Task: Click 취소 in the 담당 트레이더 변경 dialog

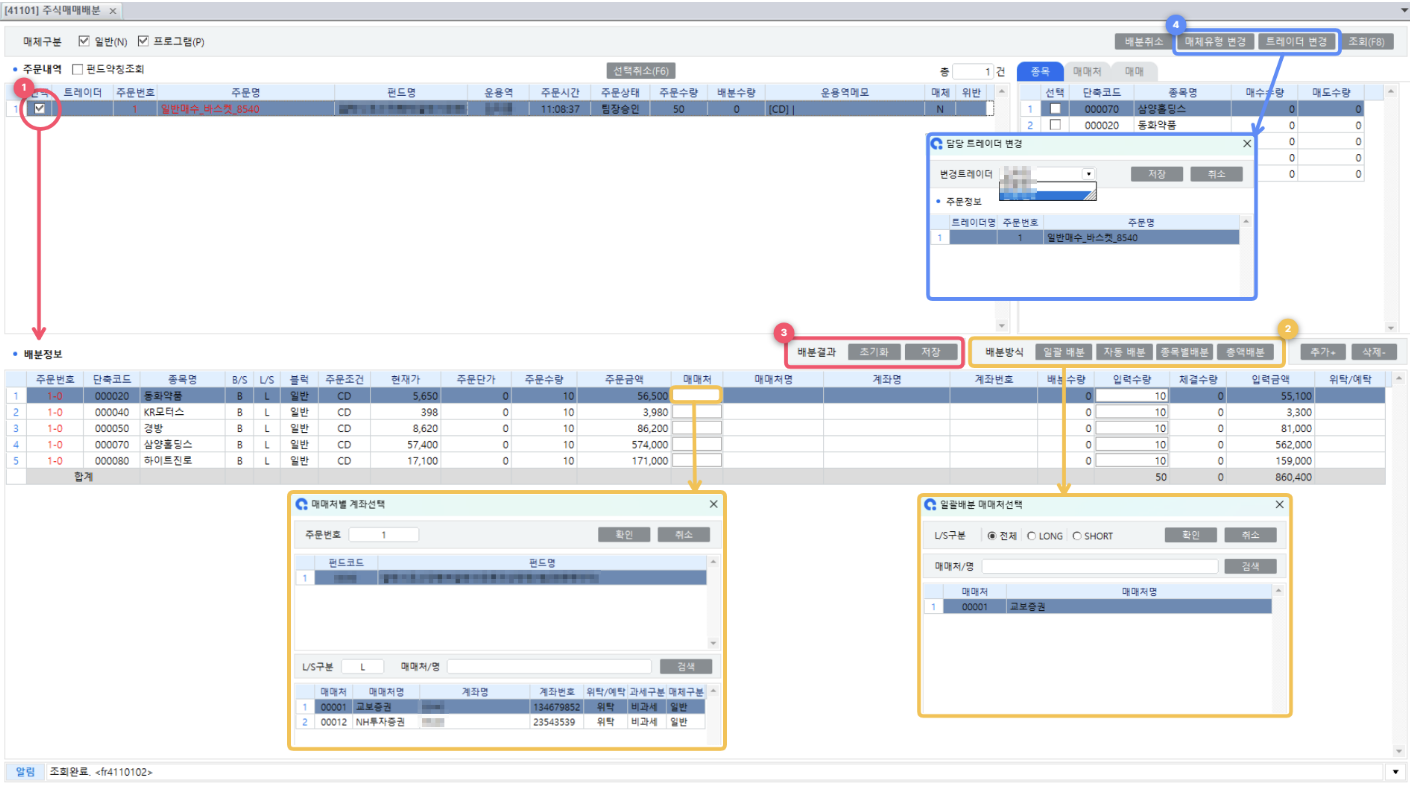Action: point(1216,174)
